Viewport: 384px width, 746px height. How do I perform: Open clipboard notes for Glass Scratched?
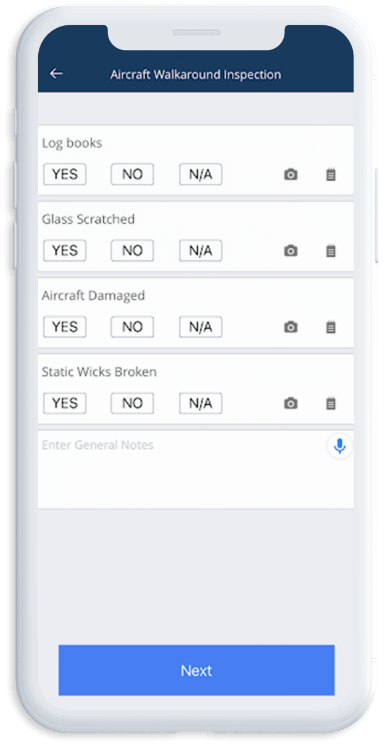click(x=331, y=251)
